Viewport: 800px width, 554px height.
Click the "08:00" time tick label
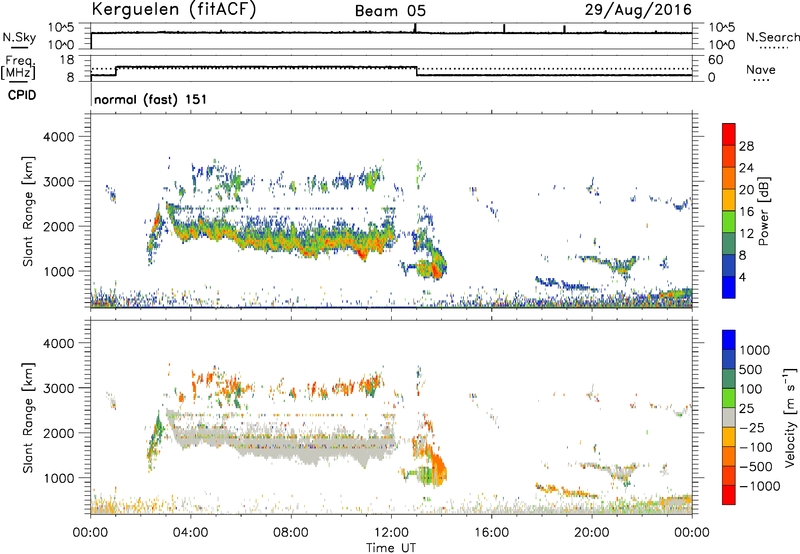point(291,533)
